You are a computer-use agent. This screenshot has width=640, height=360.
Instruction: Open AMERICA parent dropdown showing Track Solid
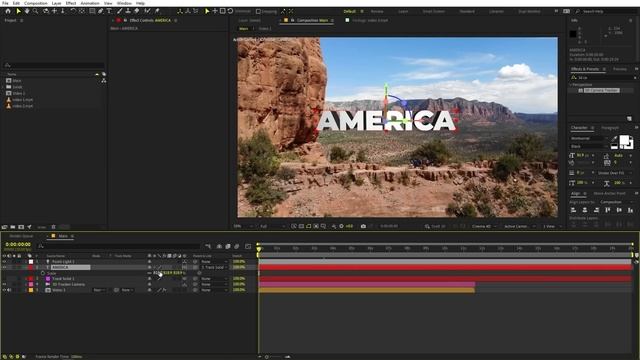point(213,267)
